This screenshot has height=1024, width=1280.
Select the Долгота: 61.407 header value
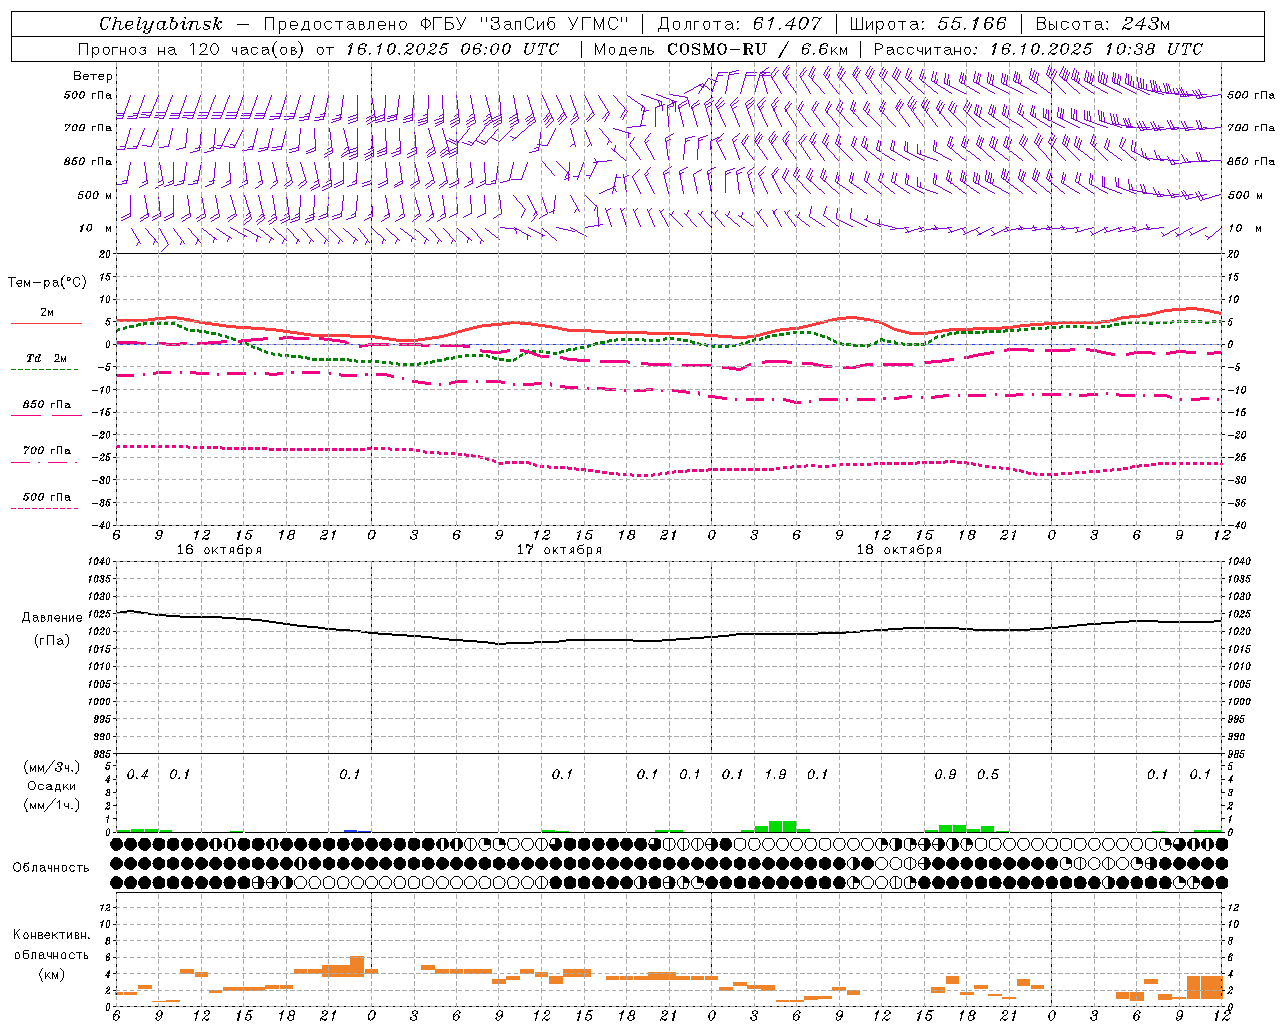[x=739, y=24]
